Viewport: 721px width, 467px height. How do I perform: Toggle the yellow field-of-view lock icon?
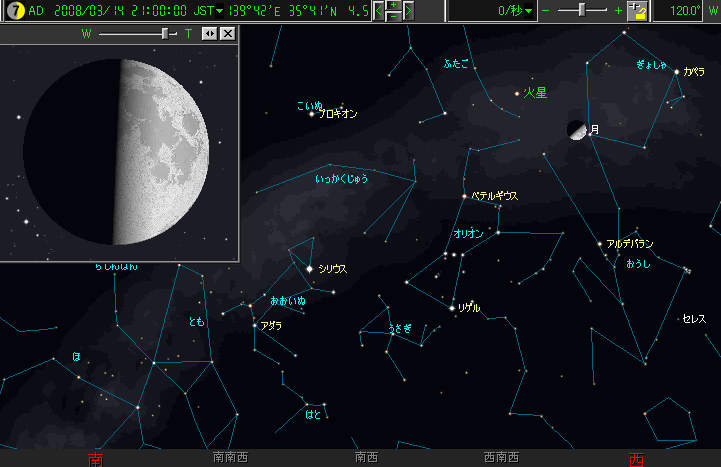637,11
